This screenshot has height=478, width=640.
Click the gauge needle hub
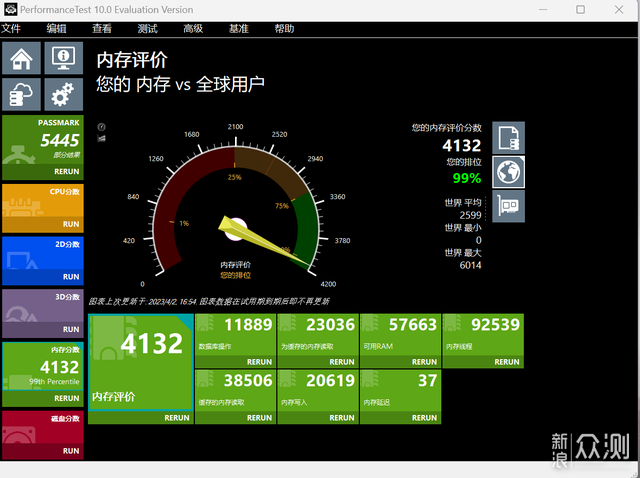tap(236, 229)
